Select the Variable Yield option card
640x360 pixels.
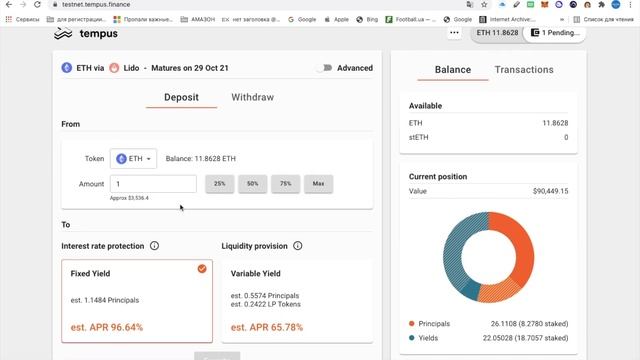[x=297, y=301]
